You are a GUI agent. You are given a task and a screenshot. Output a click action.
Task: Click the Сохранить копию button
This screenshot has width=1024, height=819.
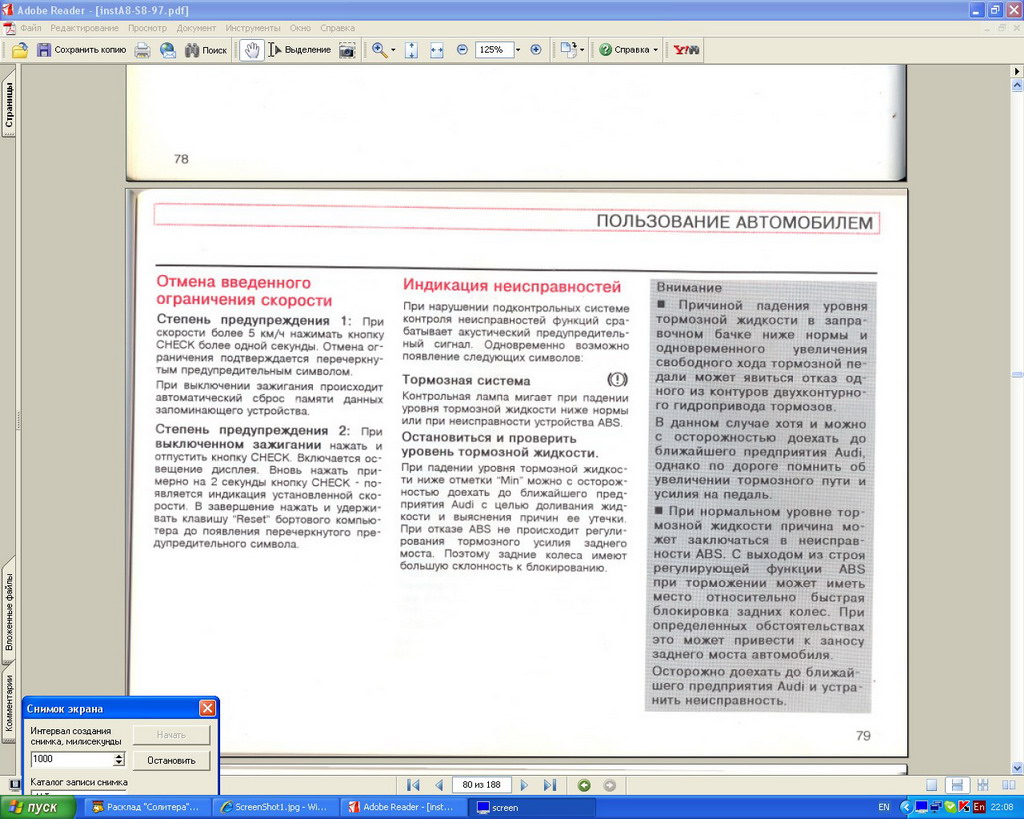81,50
